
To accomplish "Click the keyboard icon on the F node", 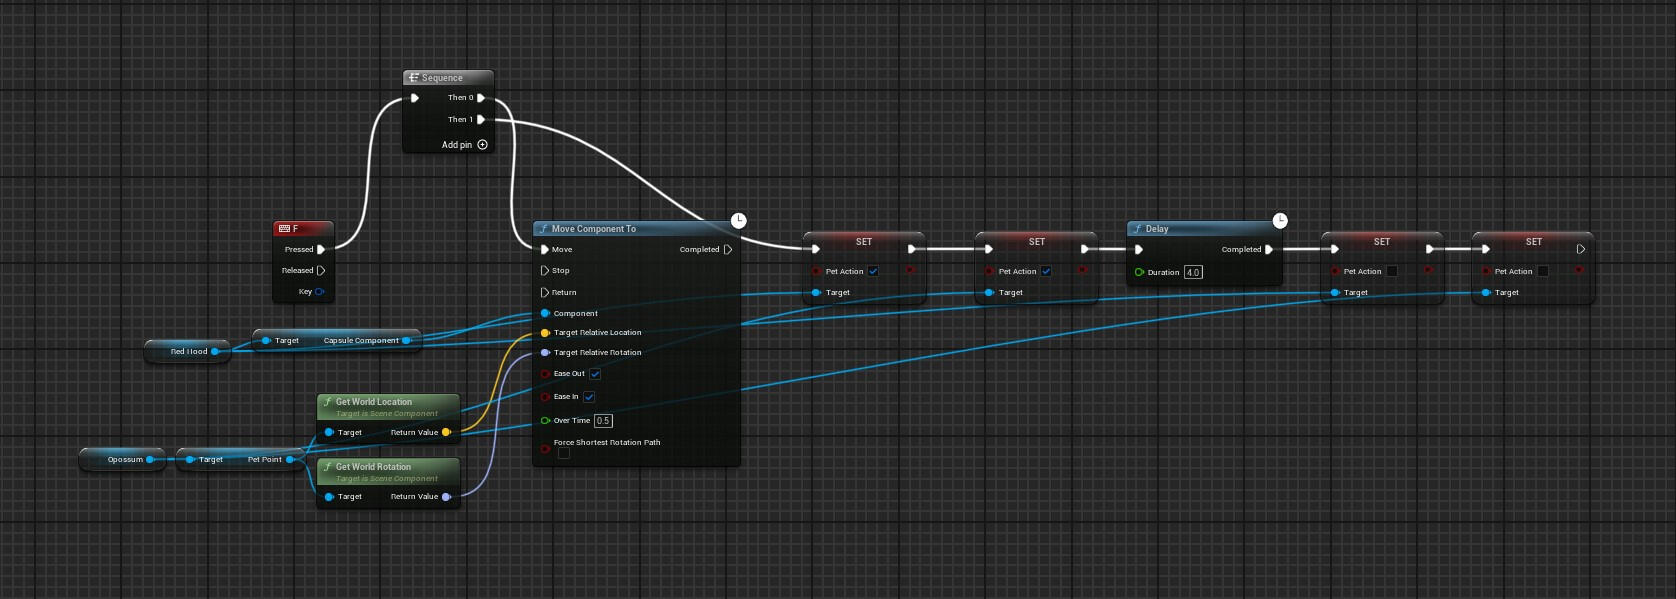I will point(284,229).
